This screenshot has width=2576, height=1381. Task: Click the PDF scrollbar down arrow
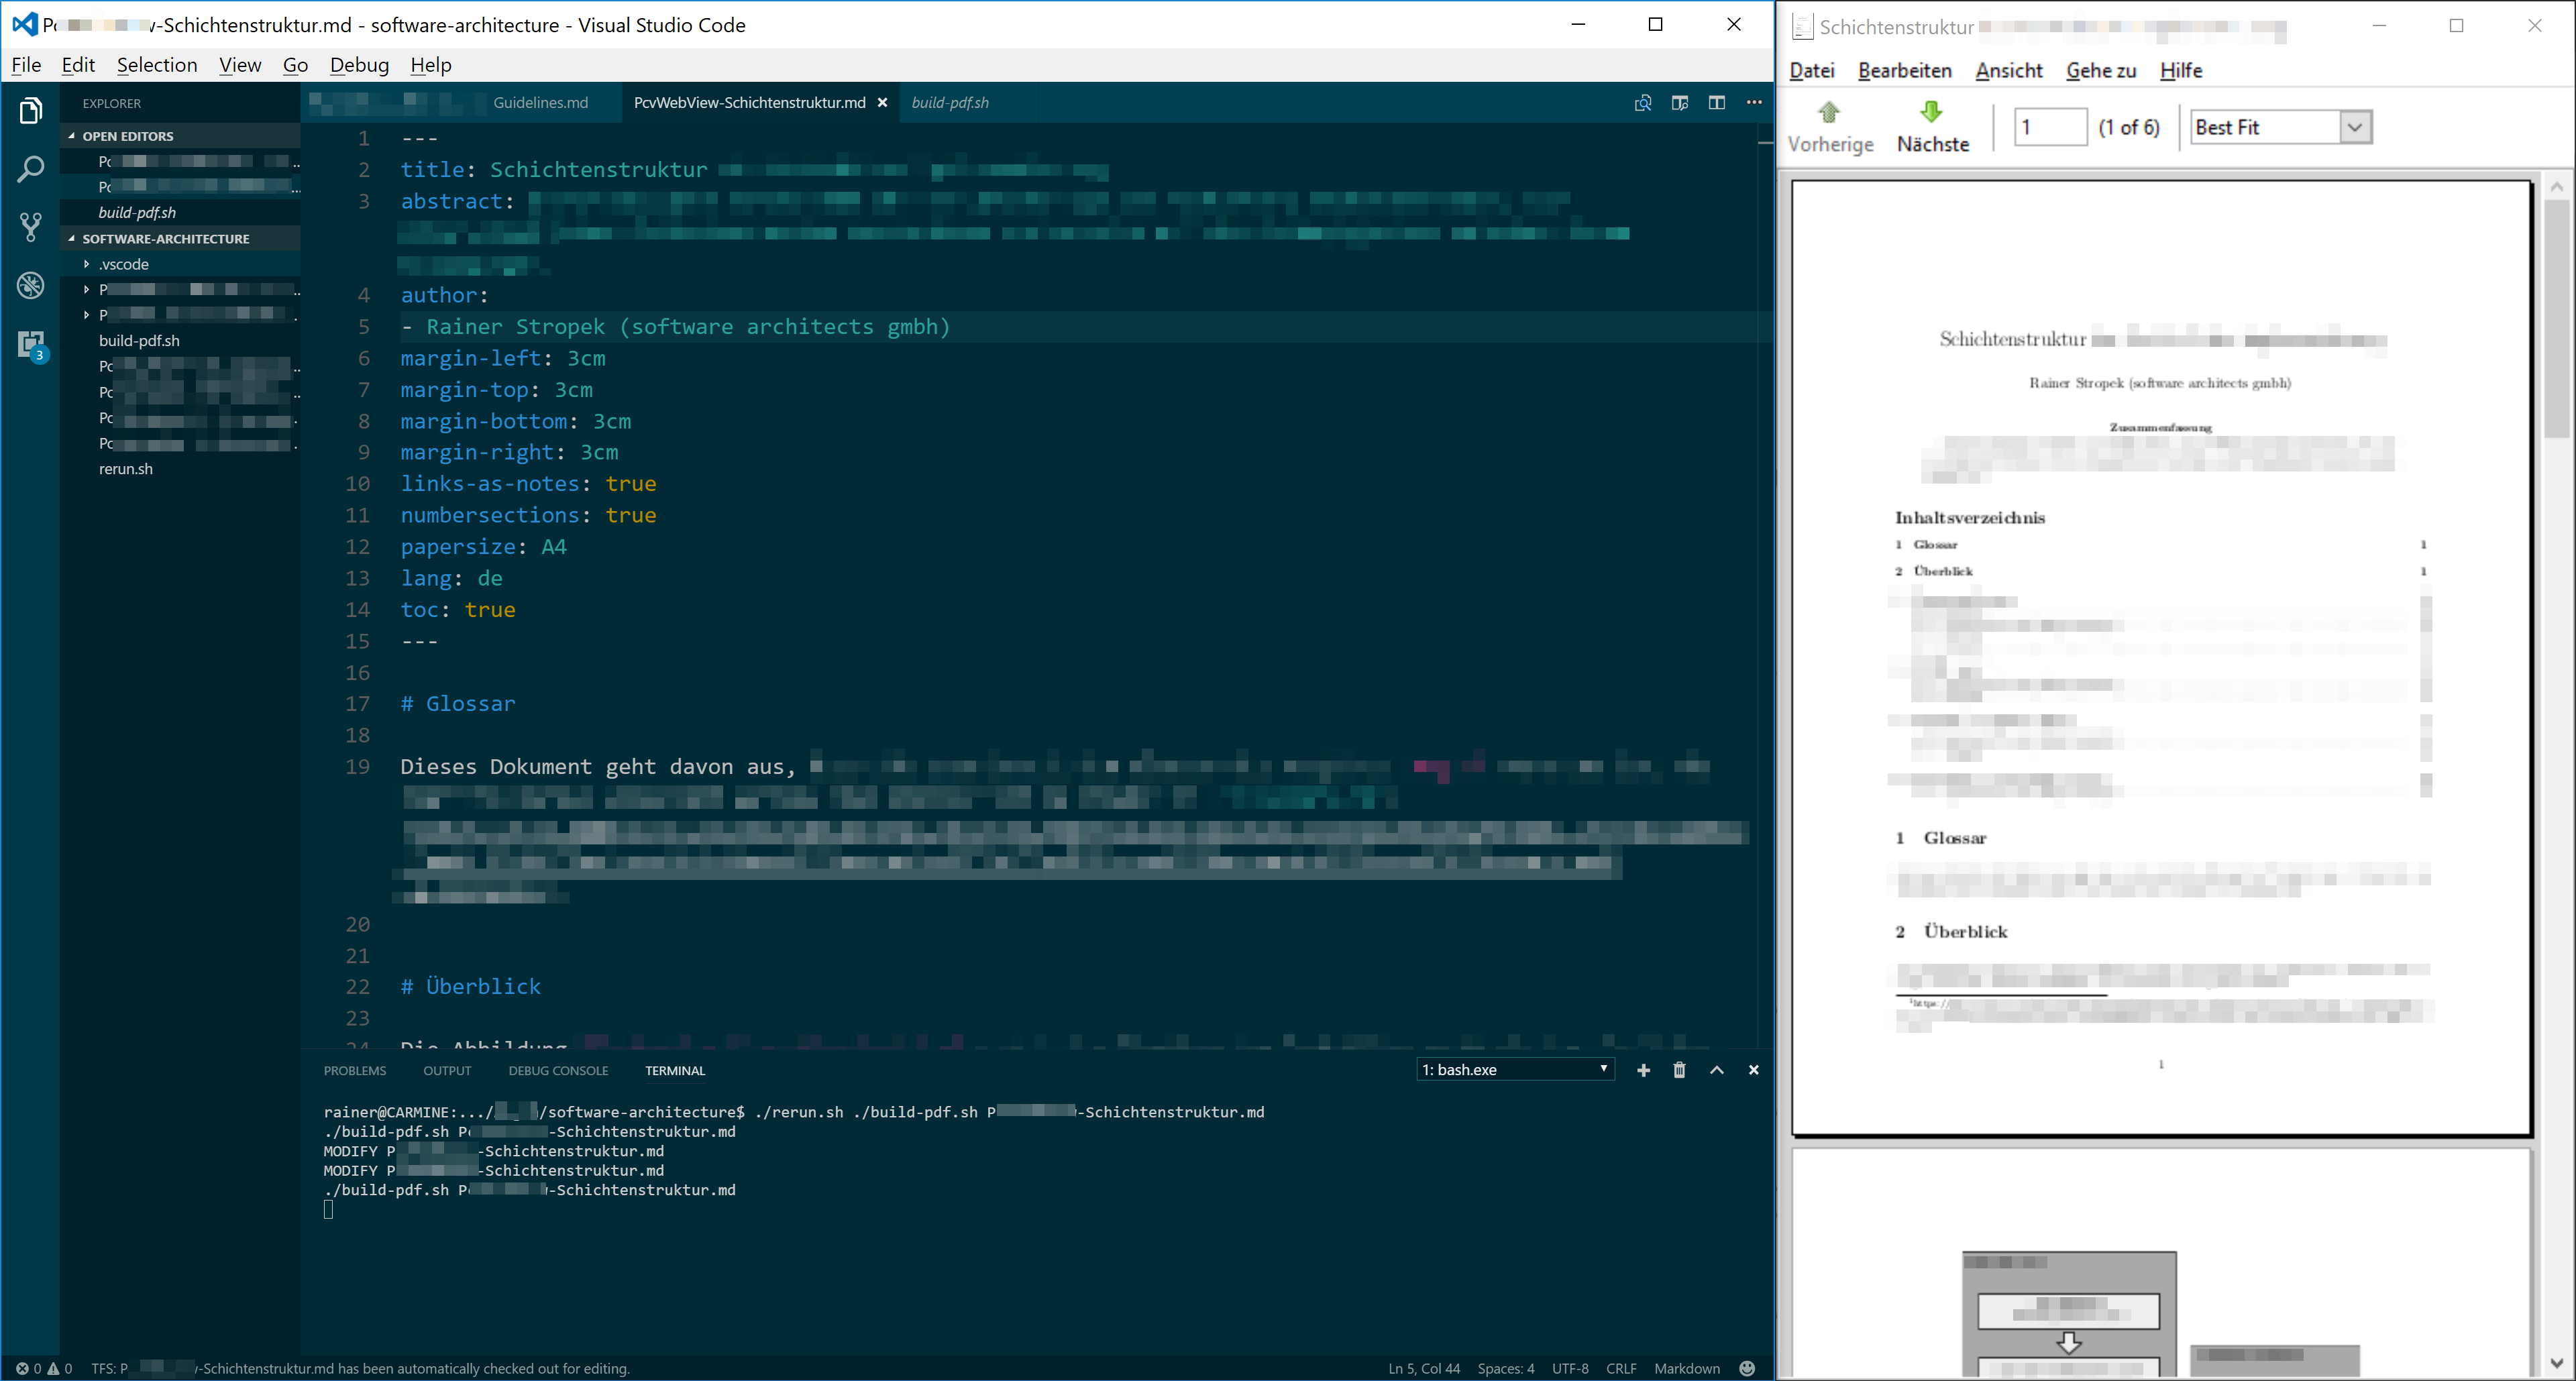click(x=2557, y=1362)
